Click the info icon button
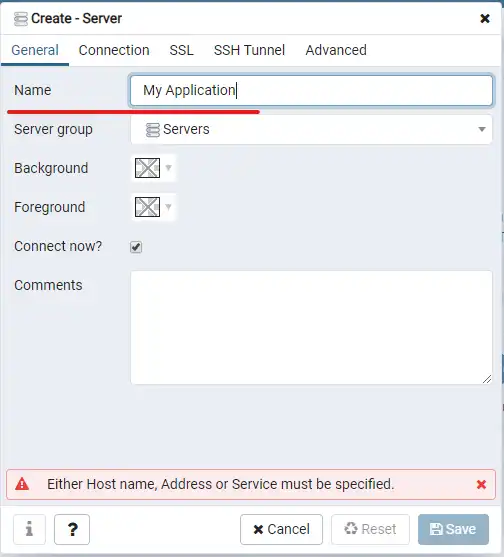The image size is (504, 557). 29,529
